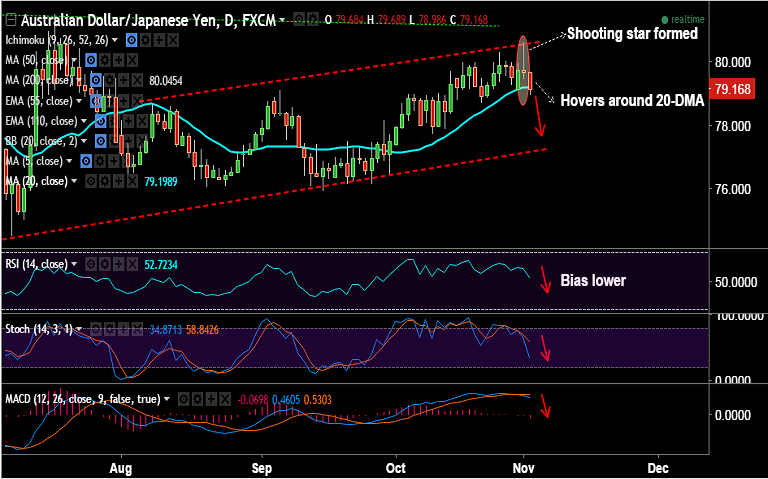Toggle RSI visibility eye icon
Screen dimensions: 768x479
91,264
